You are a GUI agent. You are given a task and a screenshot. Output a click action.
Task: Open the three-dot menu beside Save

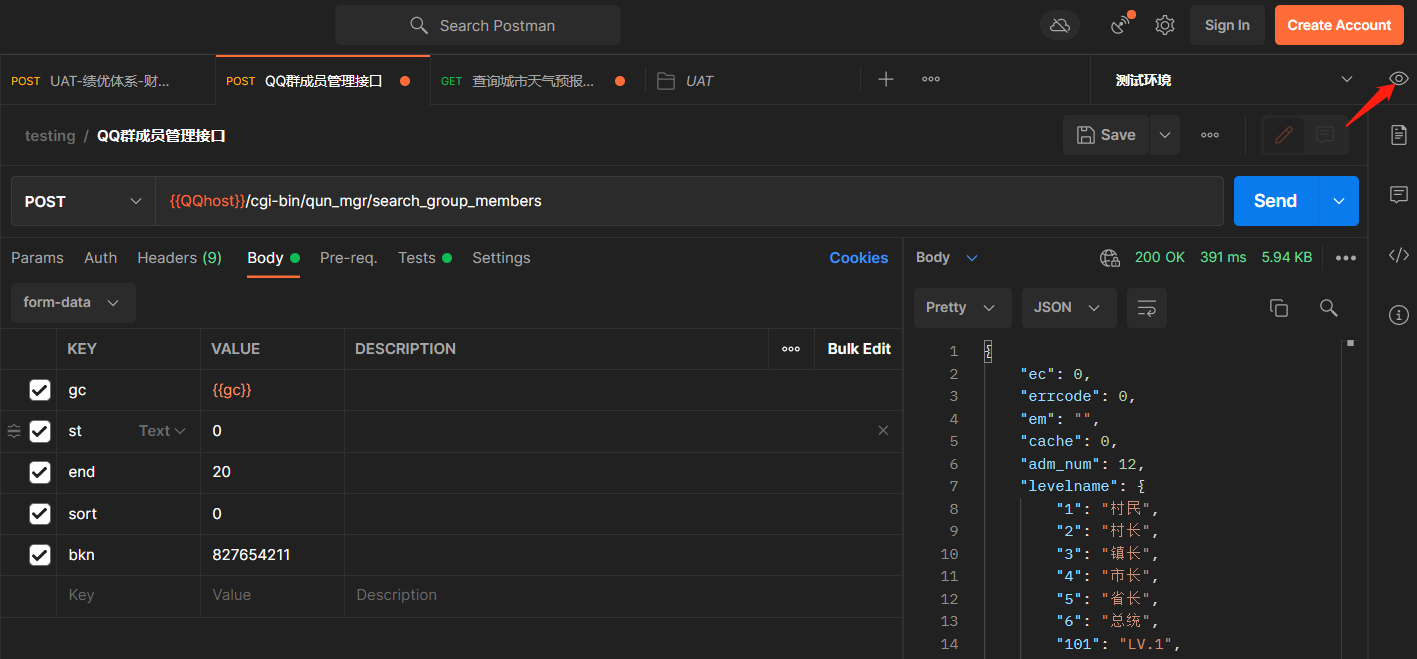tap(1210, 135)
